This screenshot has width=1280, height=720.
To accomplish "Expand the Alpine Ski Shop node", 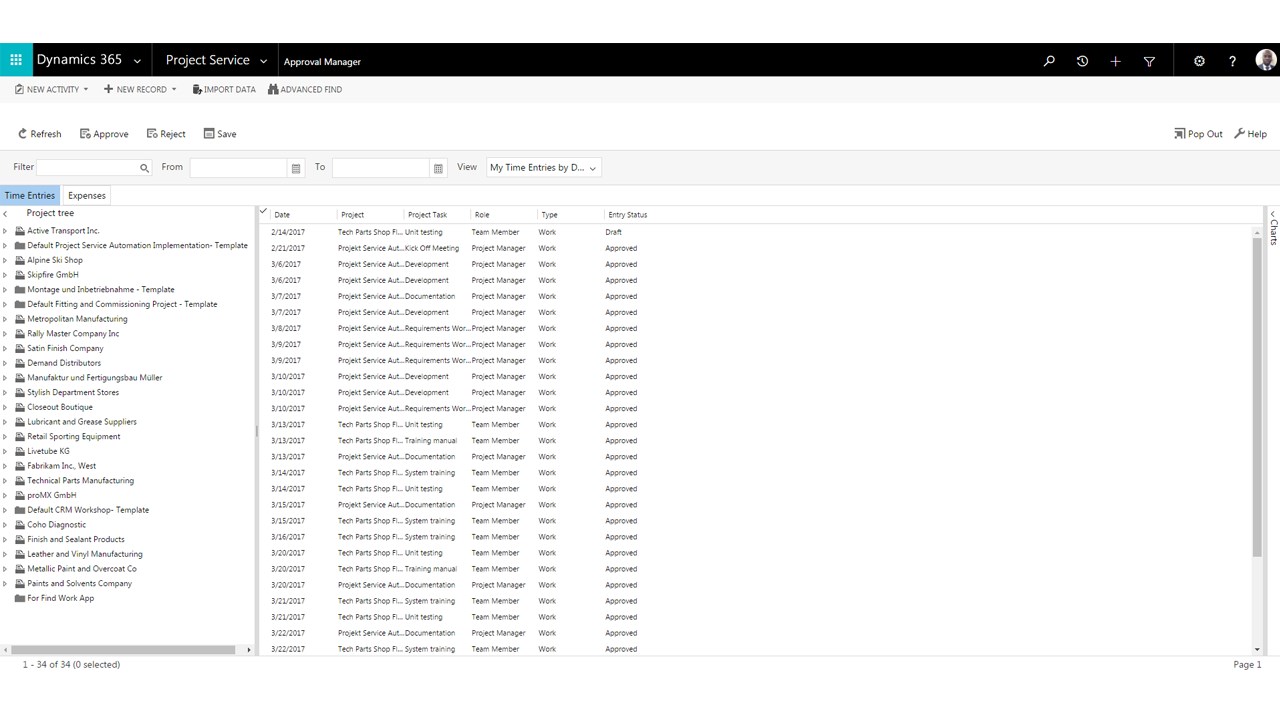I will tap(5, 260).
